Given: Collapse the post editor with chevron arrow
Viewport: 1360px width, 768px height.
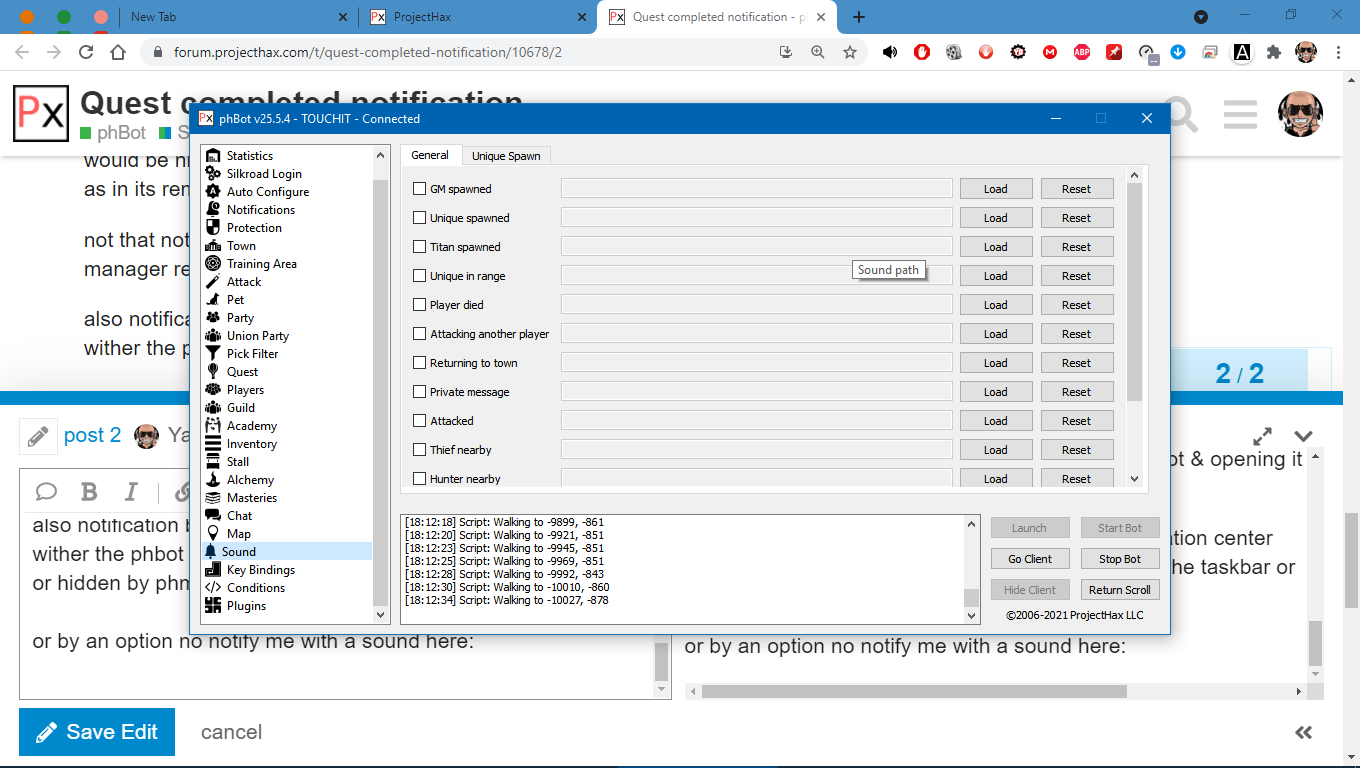Looking at the screenshot, I should 1303,436.
